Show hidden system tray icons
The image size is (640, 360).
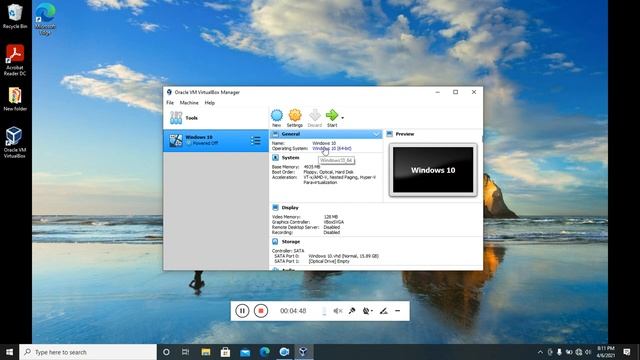[540, 352]
